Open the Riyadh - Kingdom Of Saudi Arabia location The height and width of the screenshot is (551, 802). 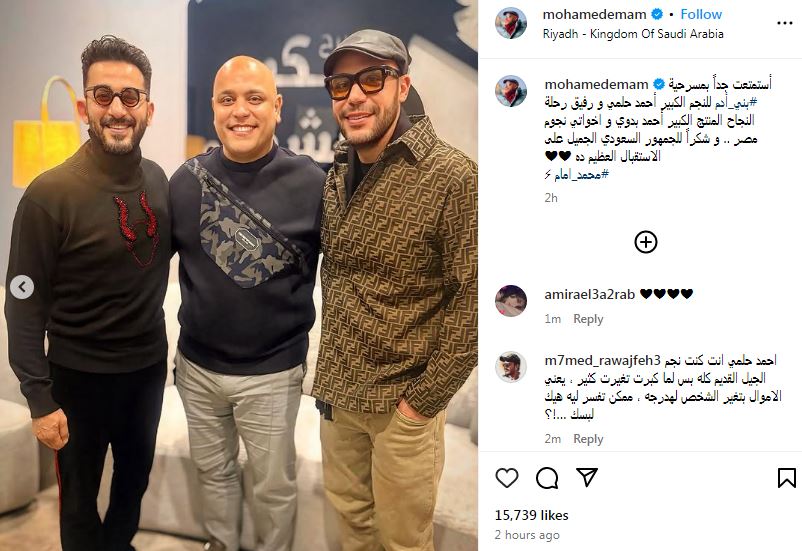pyautogui.click(x=633, y=34)
